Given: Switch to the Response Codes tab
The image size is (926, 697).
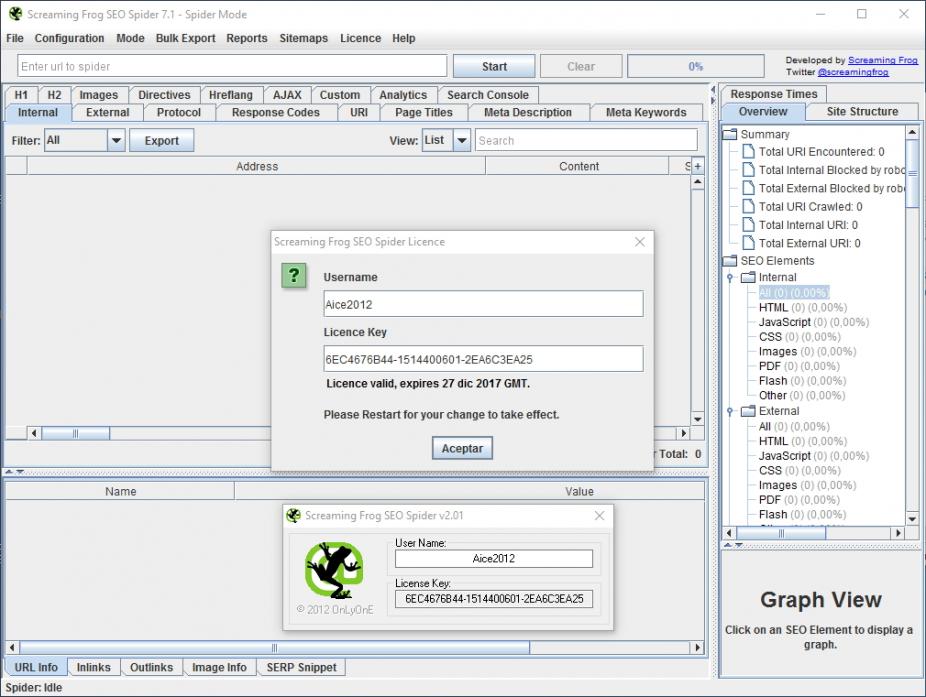Looking at the screenshot, I should click(x=275, y=113).
